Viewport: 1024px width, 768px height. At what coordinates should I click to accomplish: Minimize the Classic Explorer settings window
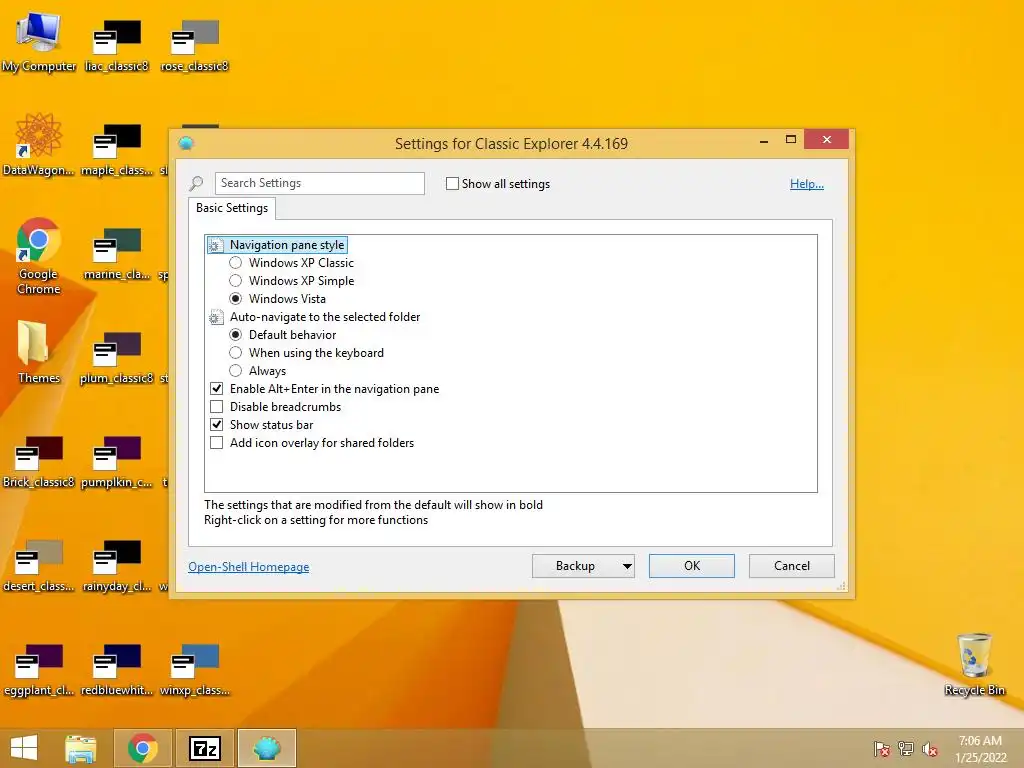click(764, 140)
